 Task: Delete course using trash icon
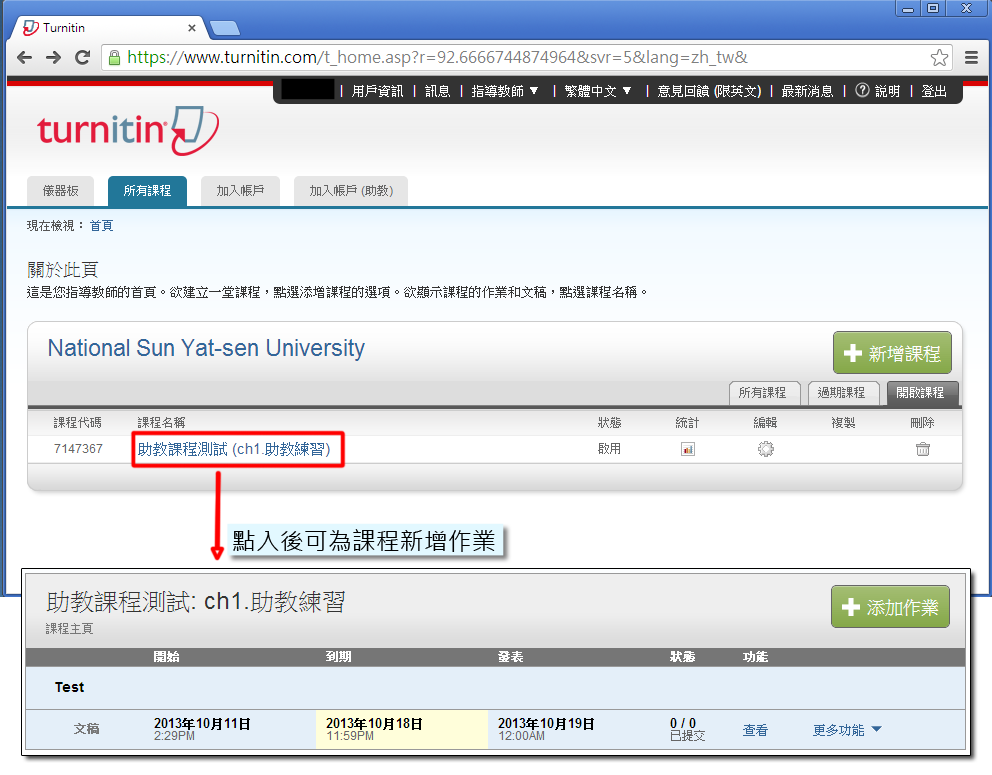pos(922,449)
